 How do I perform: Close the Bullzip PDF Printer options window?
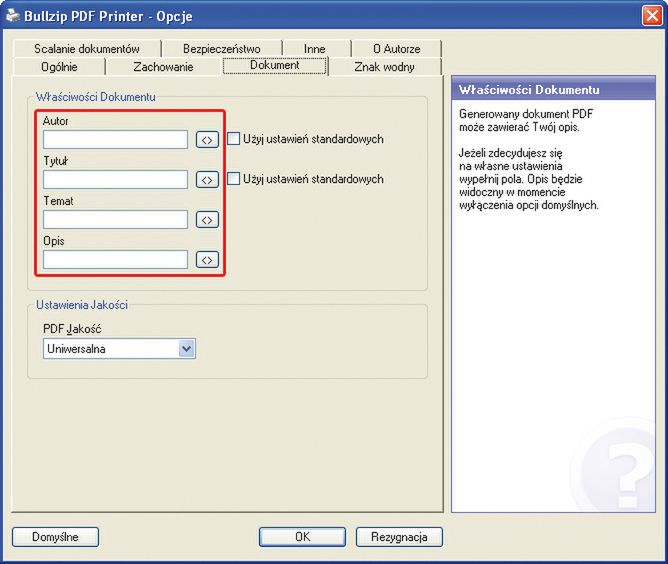pyautogui.click(x=652, y=16)
